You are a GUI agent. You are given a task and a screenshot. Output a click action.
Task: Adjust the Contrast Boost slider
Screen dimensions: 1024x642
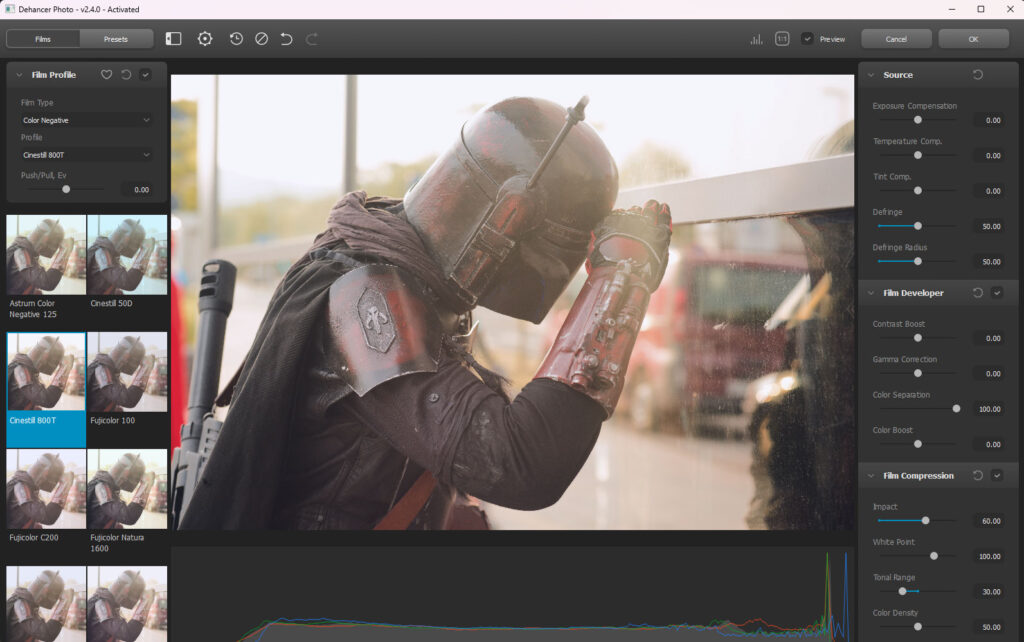click(x=918, y=338)
